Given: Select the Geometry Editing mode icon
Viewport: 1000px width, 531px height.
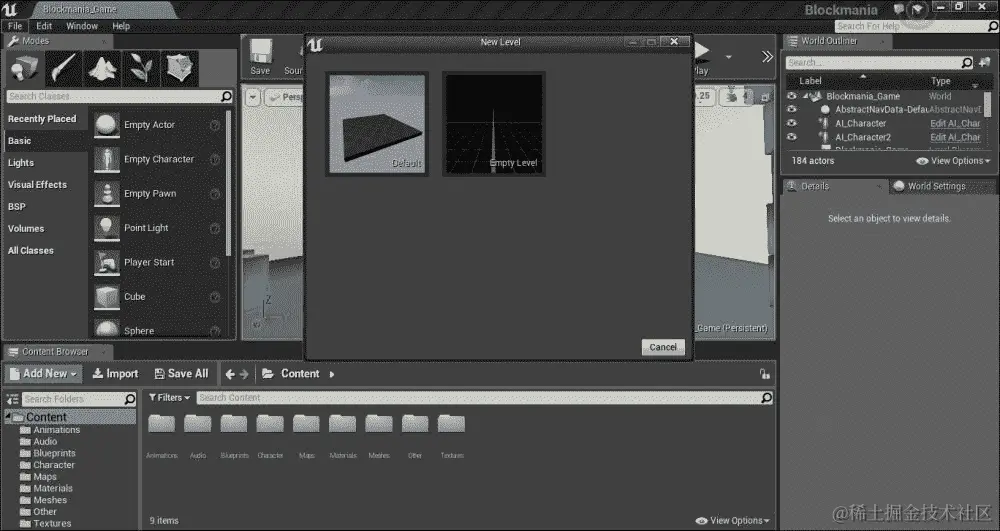Looking at the screenshot, I should pos(179,68).
